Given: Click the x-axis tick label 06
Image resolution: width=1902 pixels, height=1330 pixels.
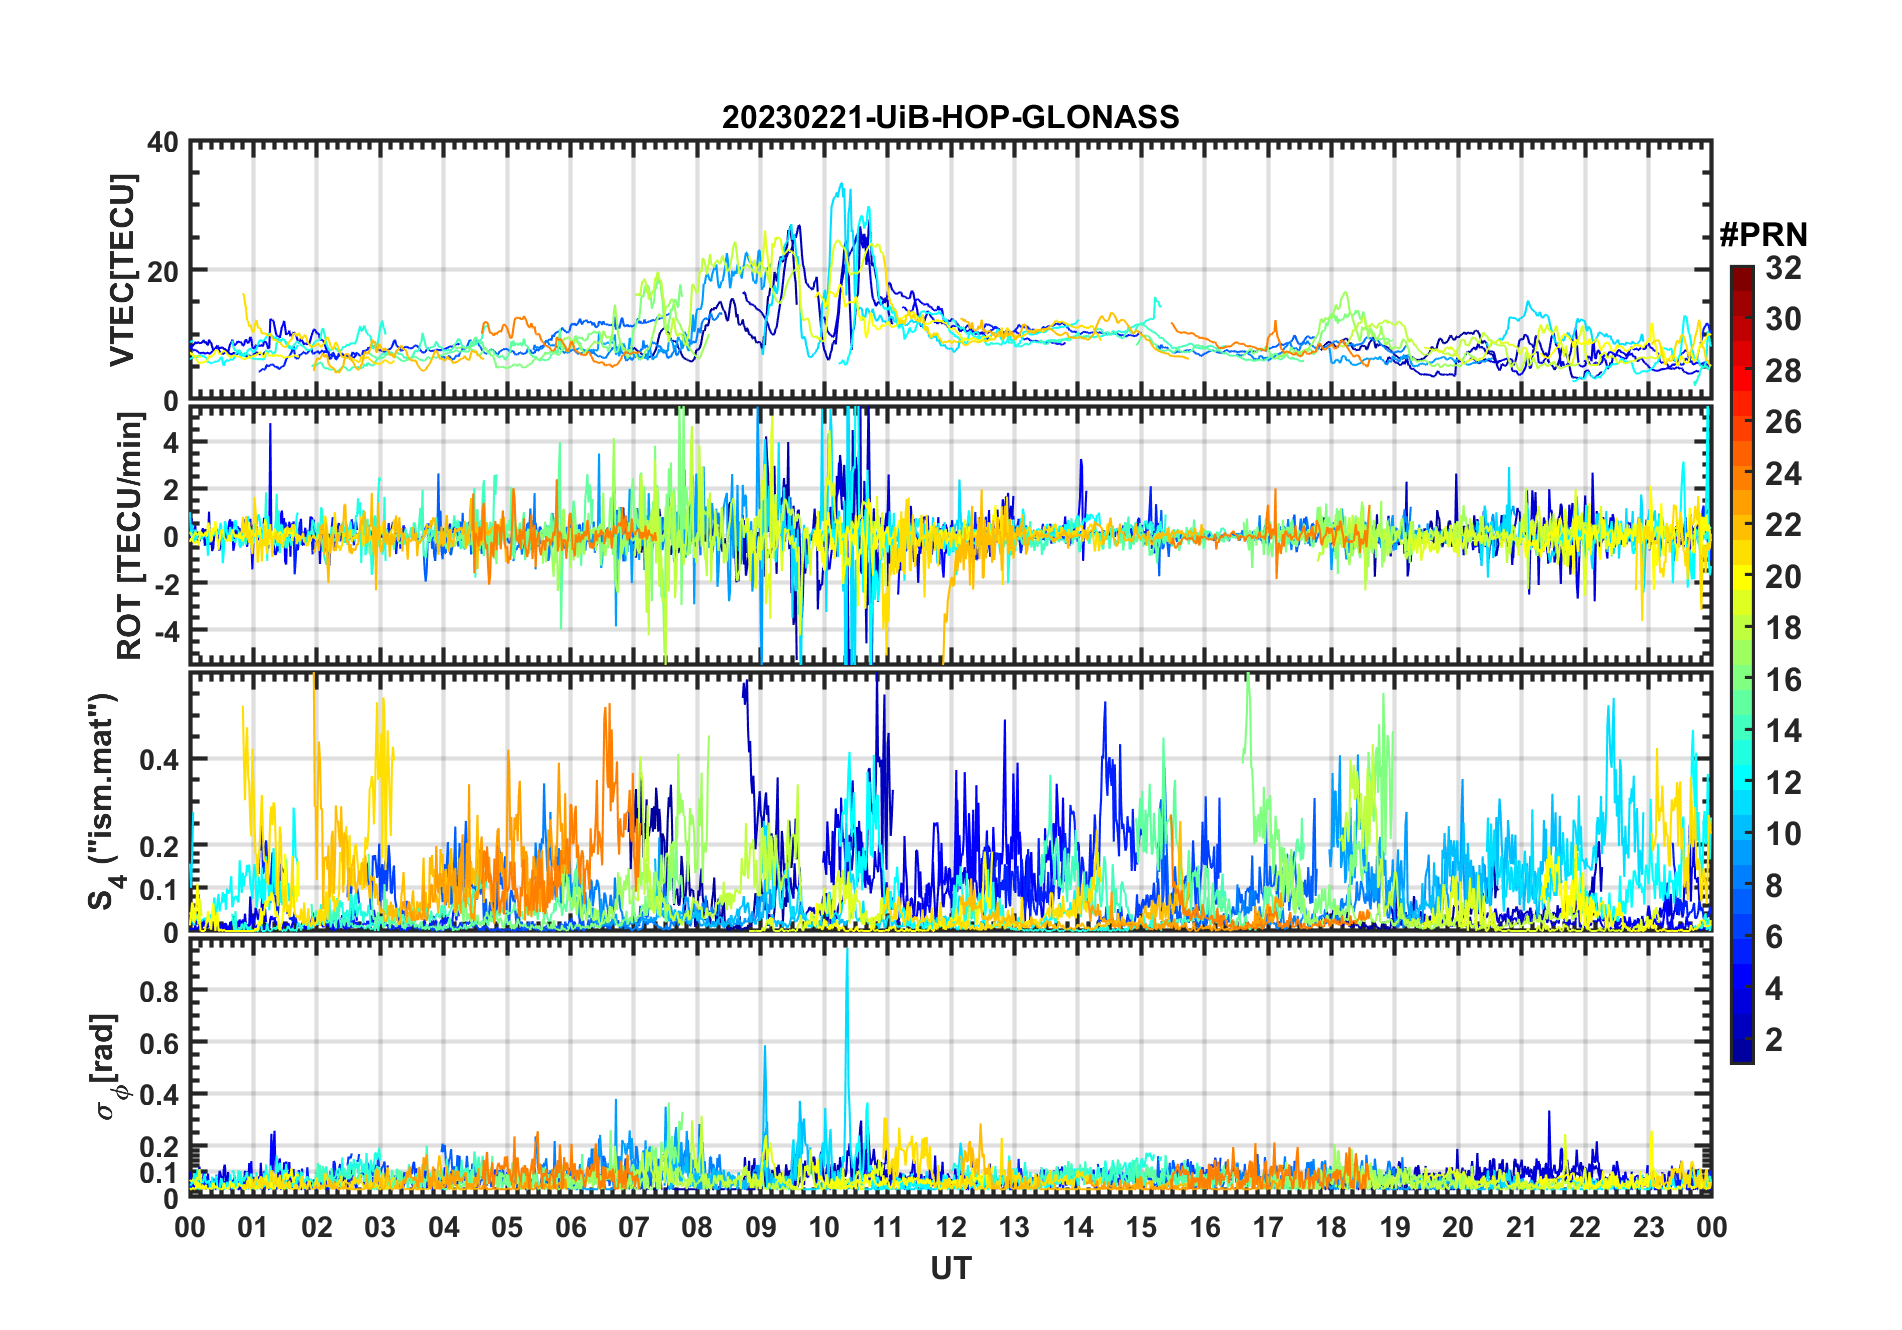Looking at the screenshot, I should 570,1227.
